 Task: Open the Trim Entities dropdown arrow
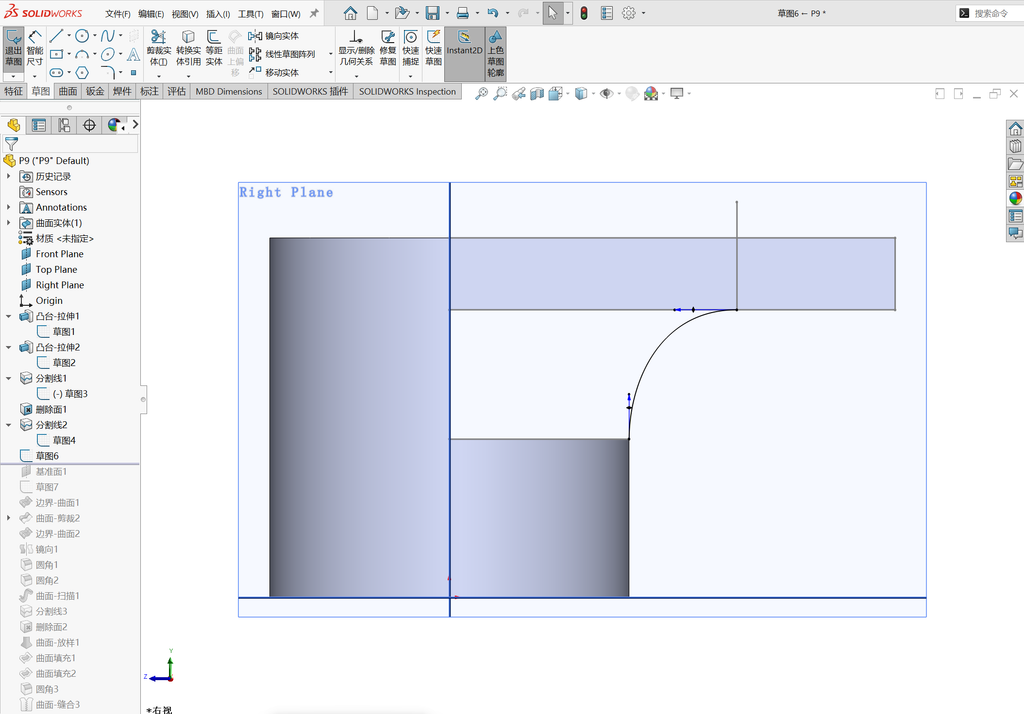point(159,76)
